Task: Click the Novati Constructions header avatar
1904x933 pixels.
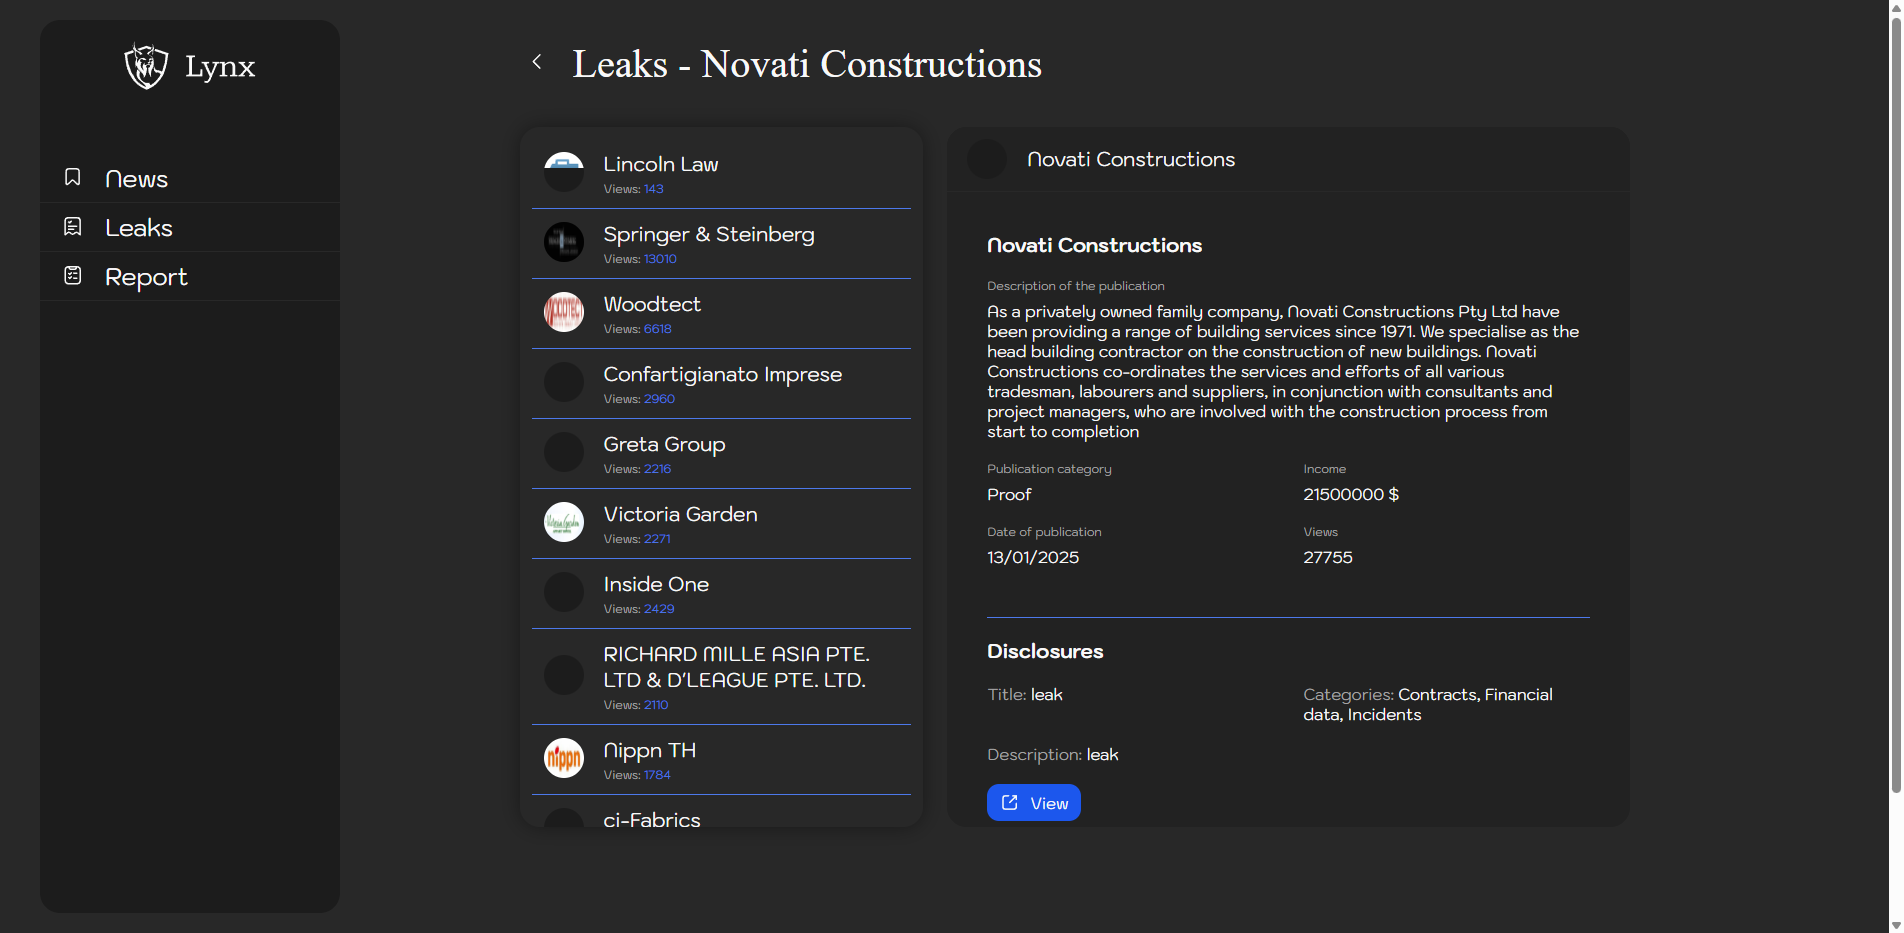Action: pos(987,160)
